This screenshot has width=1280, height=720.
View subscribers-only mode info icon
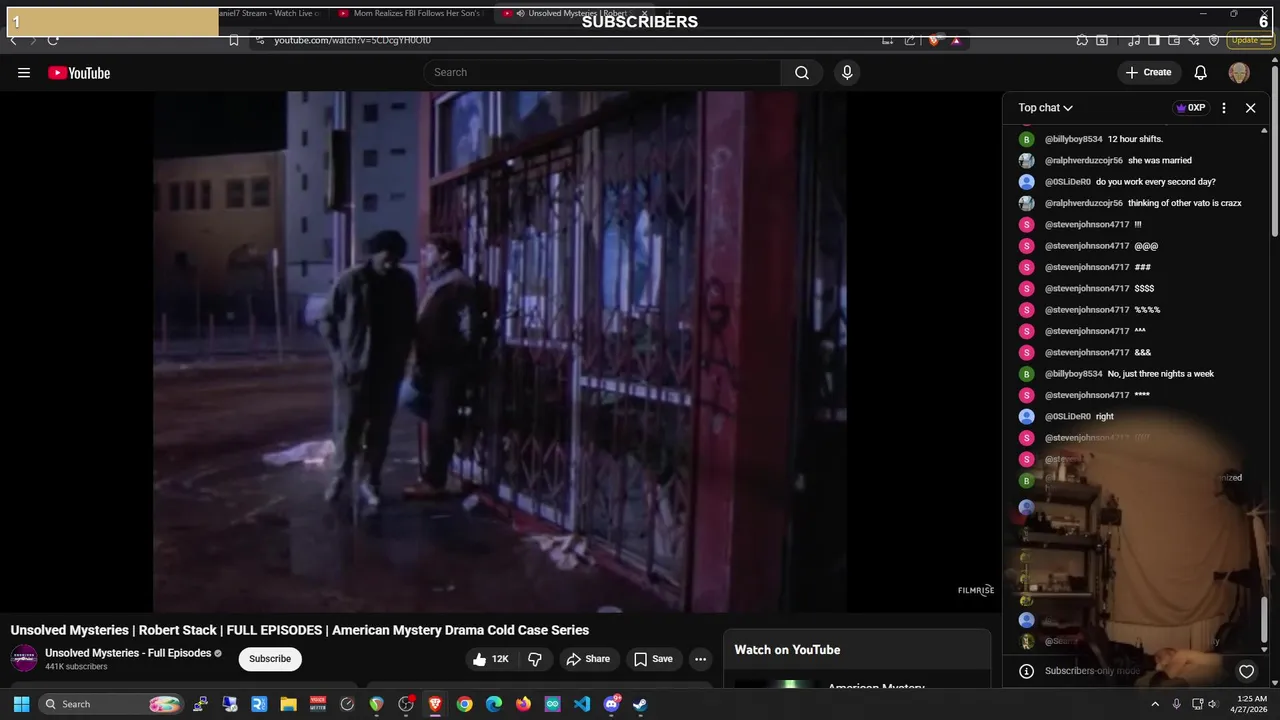coord(1026,671)
